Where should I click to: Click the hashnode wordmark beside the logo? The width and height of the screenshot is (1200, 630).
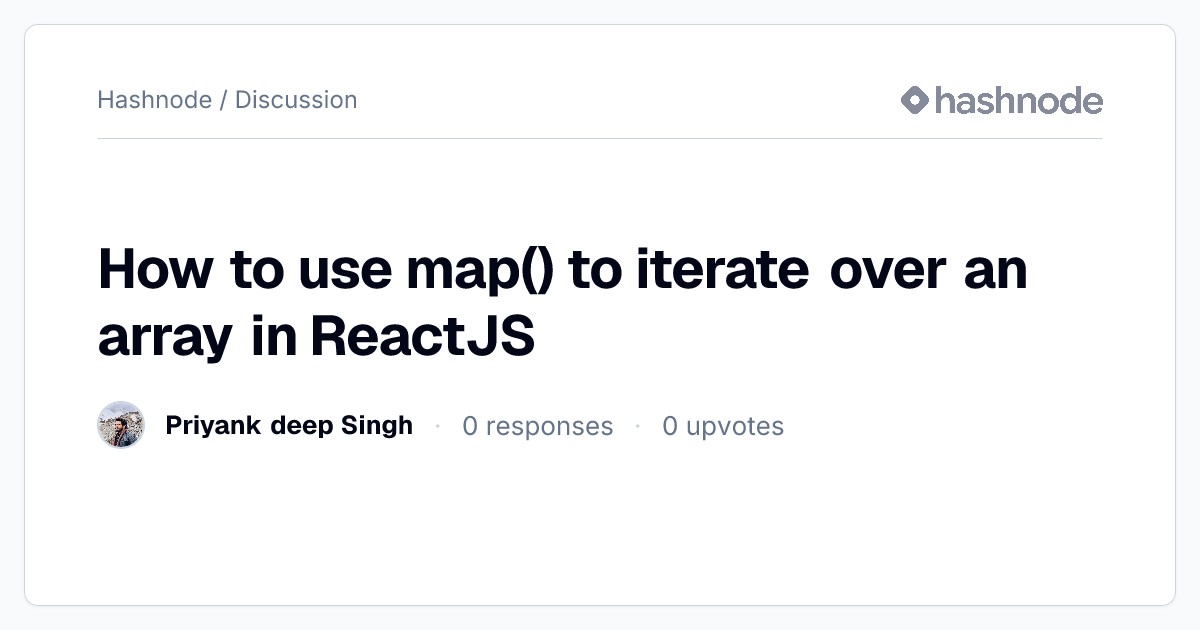click(1019, 100)
